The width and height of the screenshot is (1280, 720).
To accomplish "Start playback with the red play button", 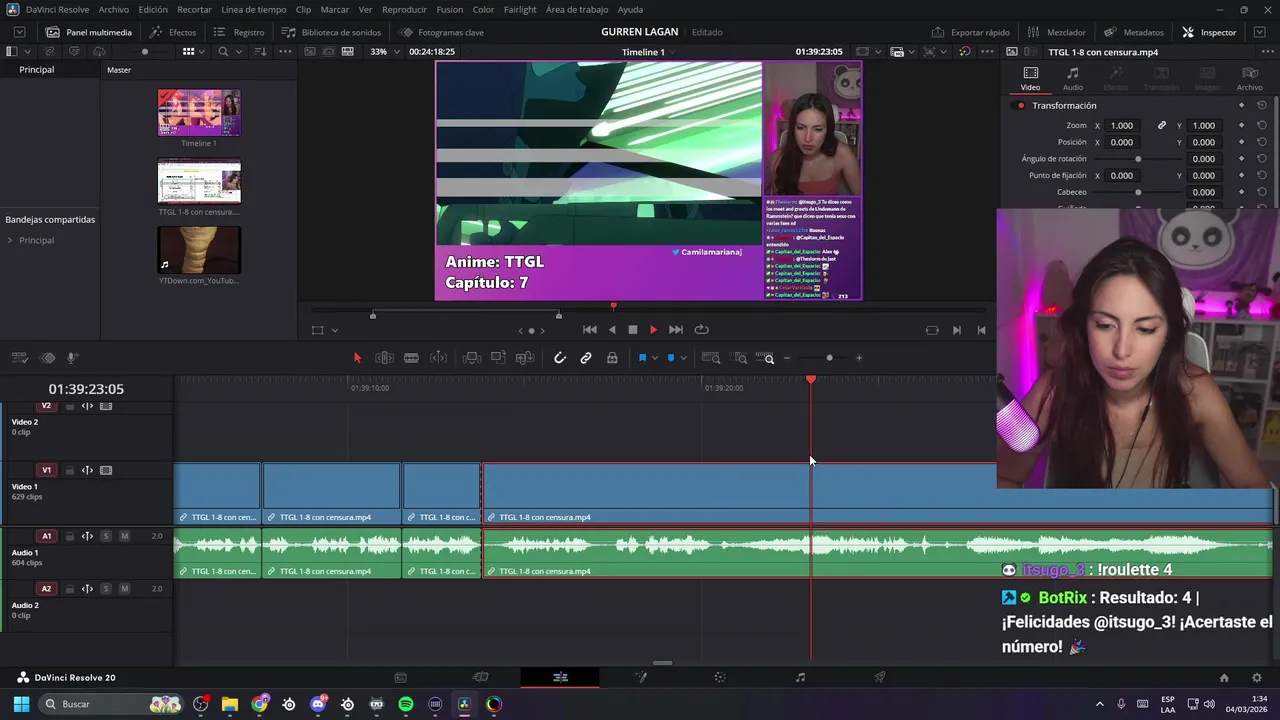I will point(653,330).
